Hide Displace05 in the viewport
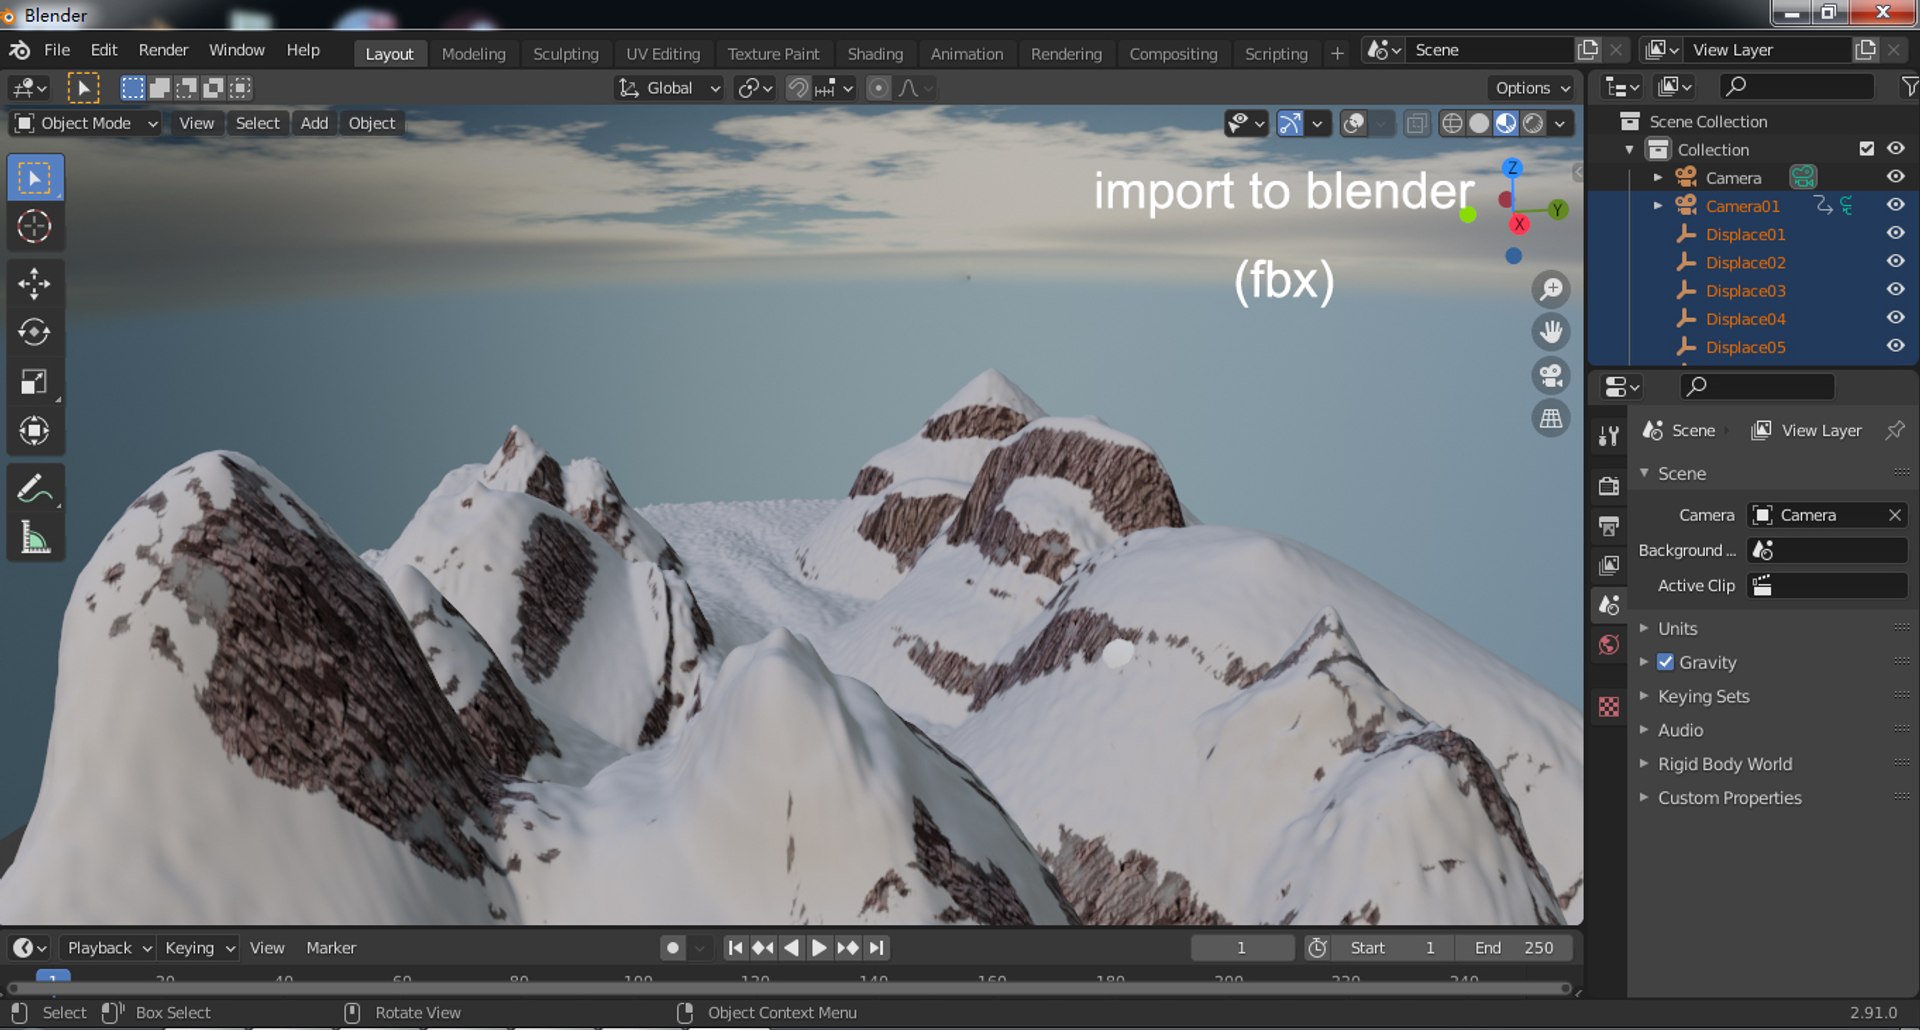This screenshot has width=1920, height=1030. coord(1895,346)
